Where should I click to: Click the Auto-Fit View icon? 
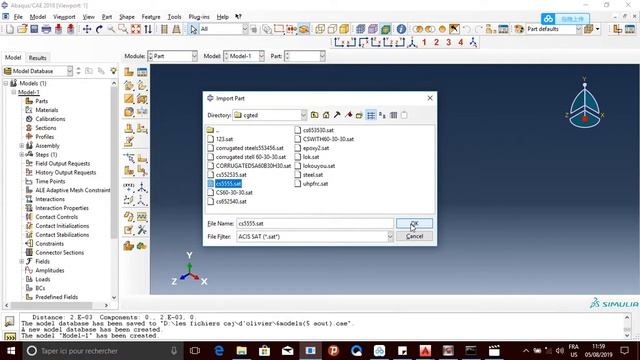136,29
